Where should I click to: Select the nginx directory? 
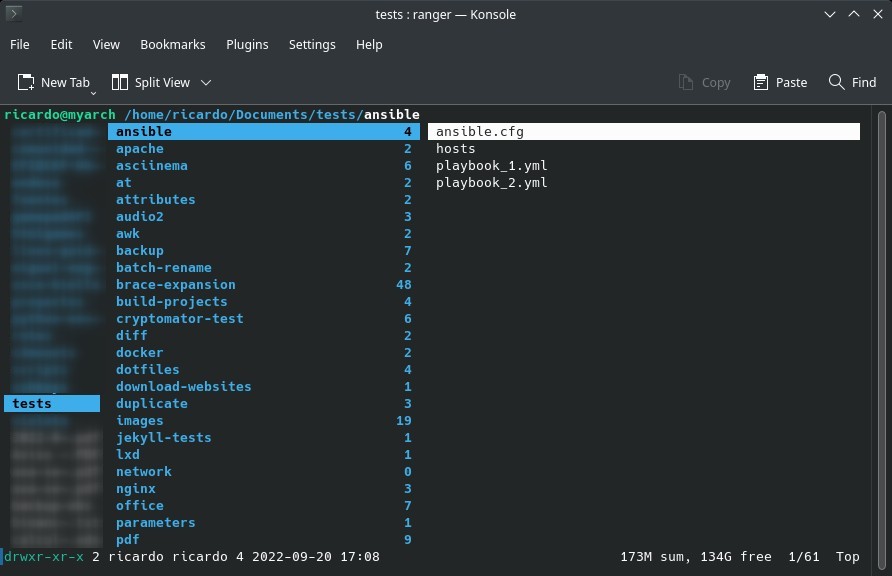point(264,489)
